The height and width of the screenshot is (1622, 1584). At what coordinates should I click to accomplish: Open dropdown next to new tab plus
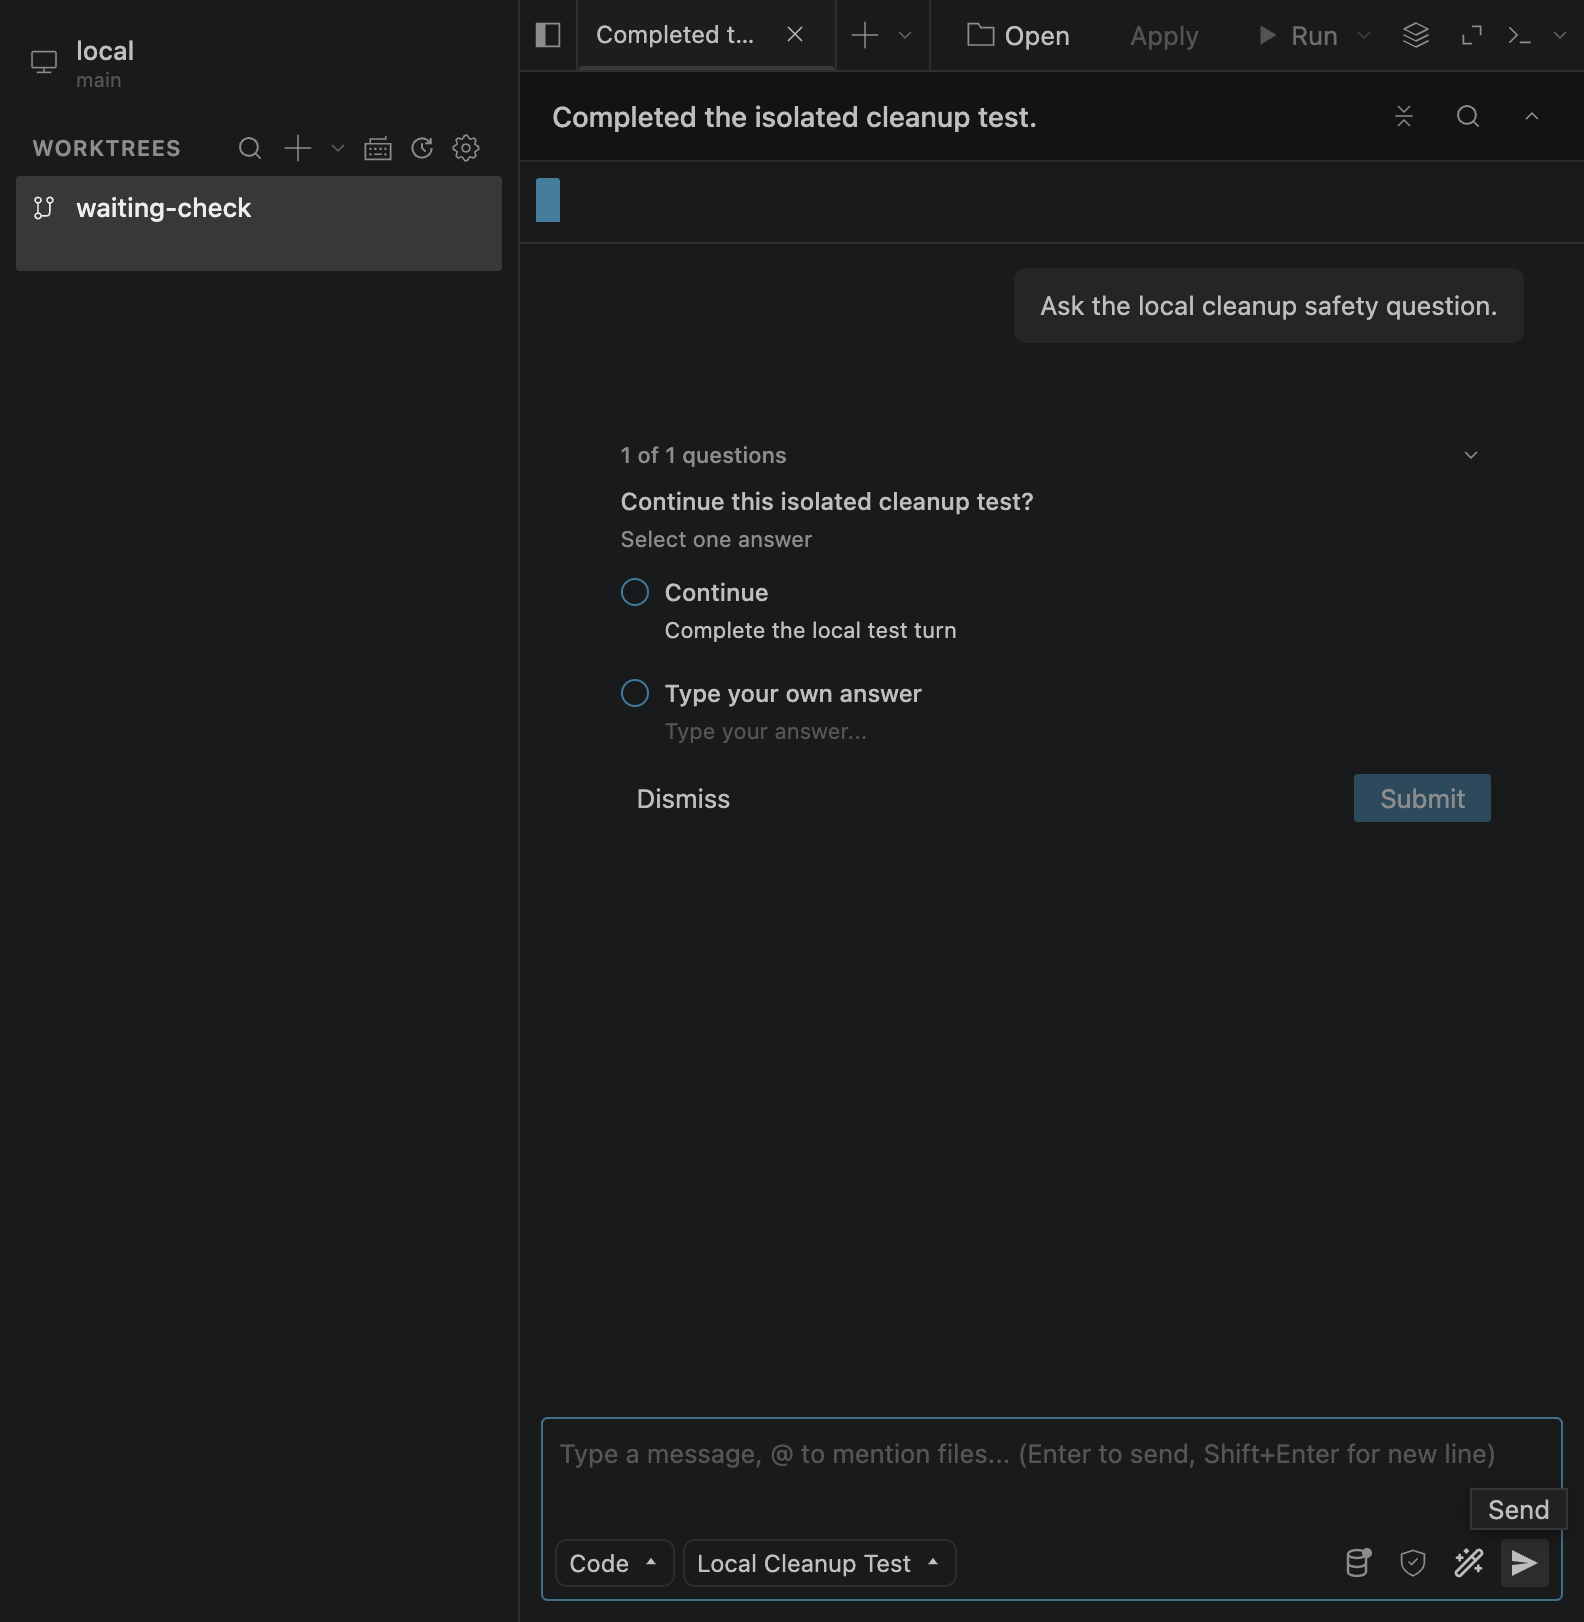[905, 35]
